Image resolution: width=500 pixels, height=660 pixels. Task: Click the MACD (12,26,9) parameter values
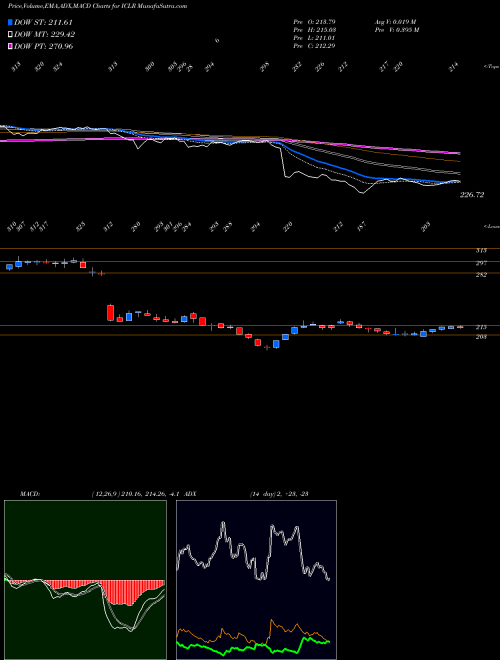coord(136,494)
